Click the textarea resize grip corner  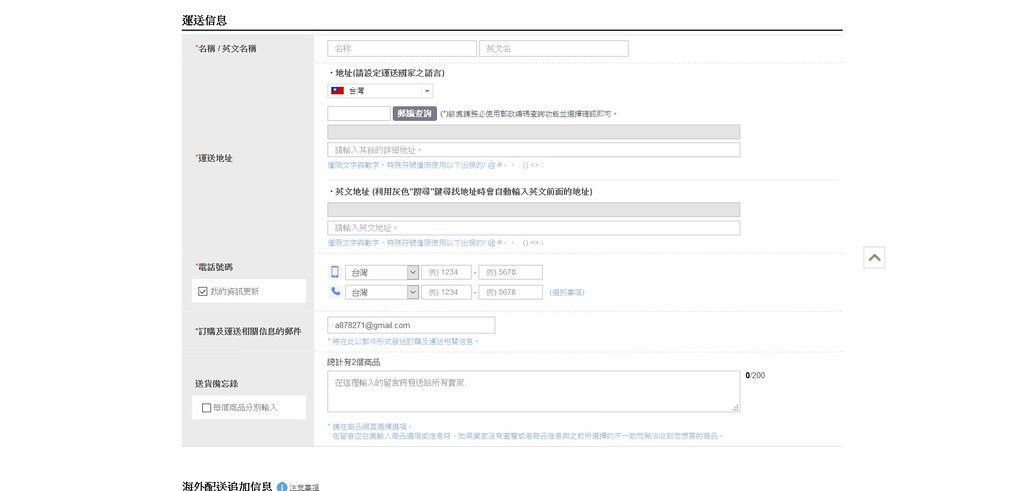tap(735, 407)
